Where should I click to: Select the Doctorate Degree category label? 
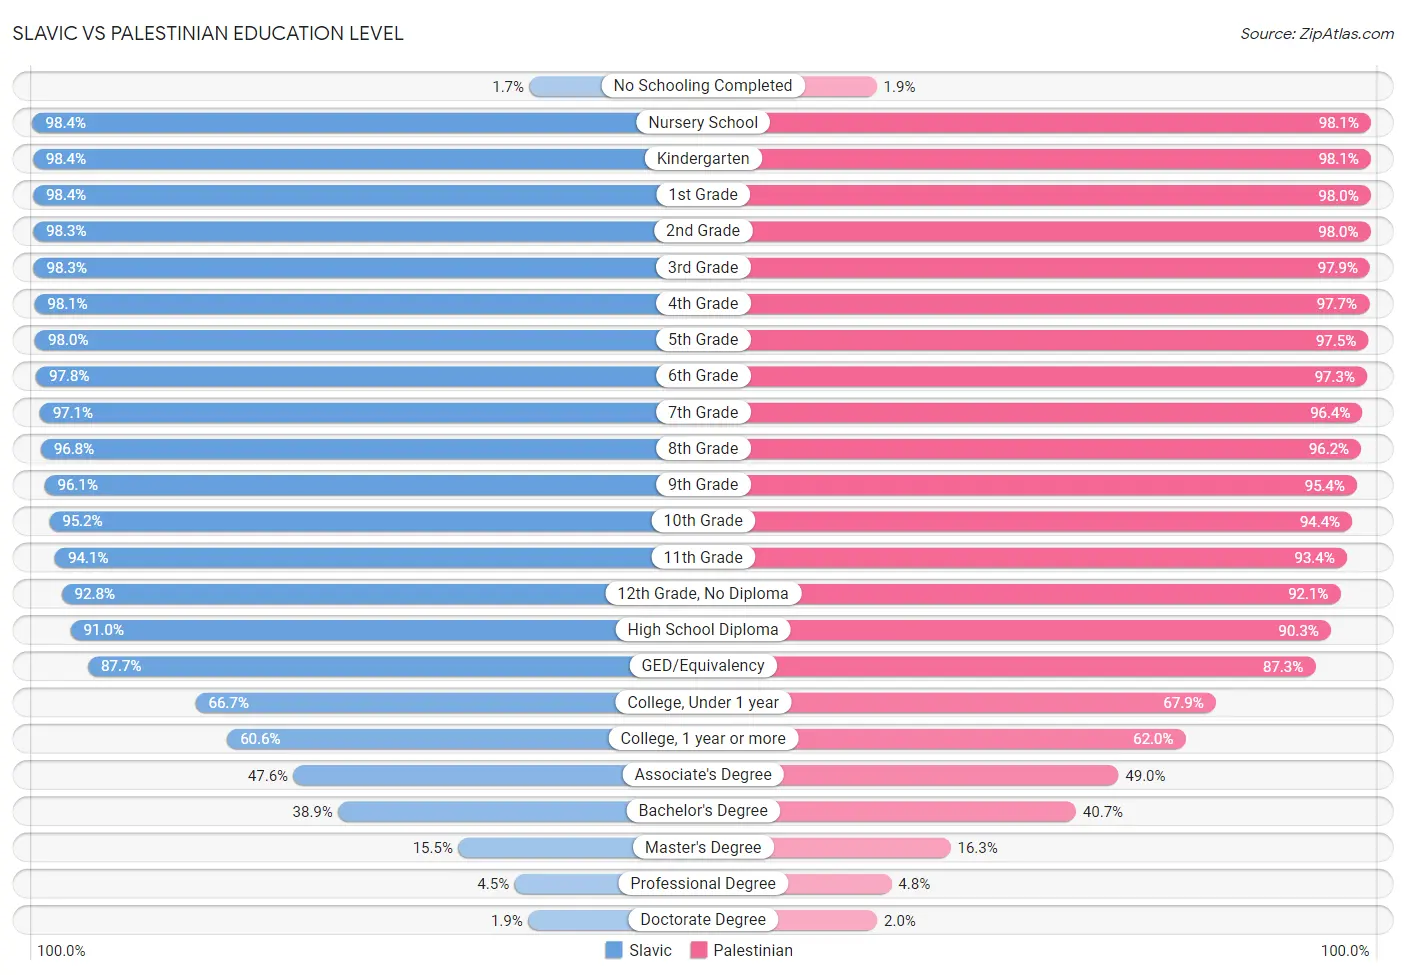pos(703,920)
